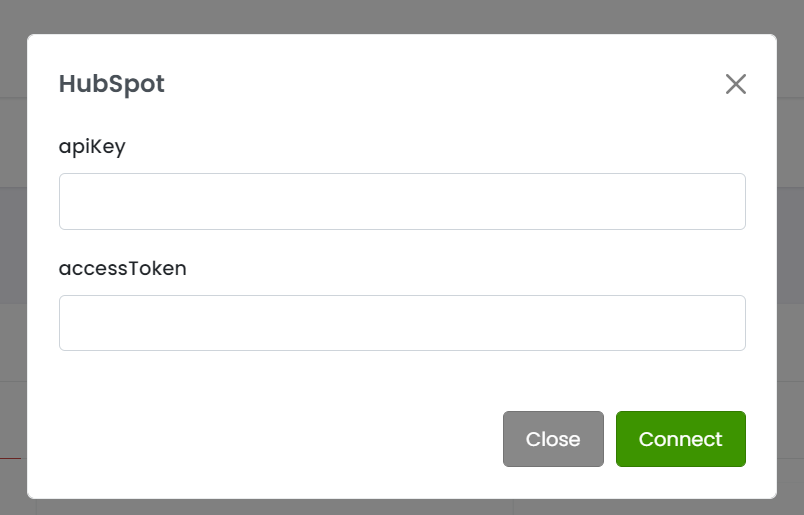The image size is (804, 515).
Task: Focus the accessToken text box
Action: (402, 323)
